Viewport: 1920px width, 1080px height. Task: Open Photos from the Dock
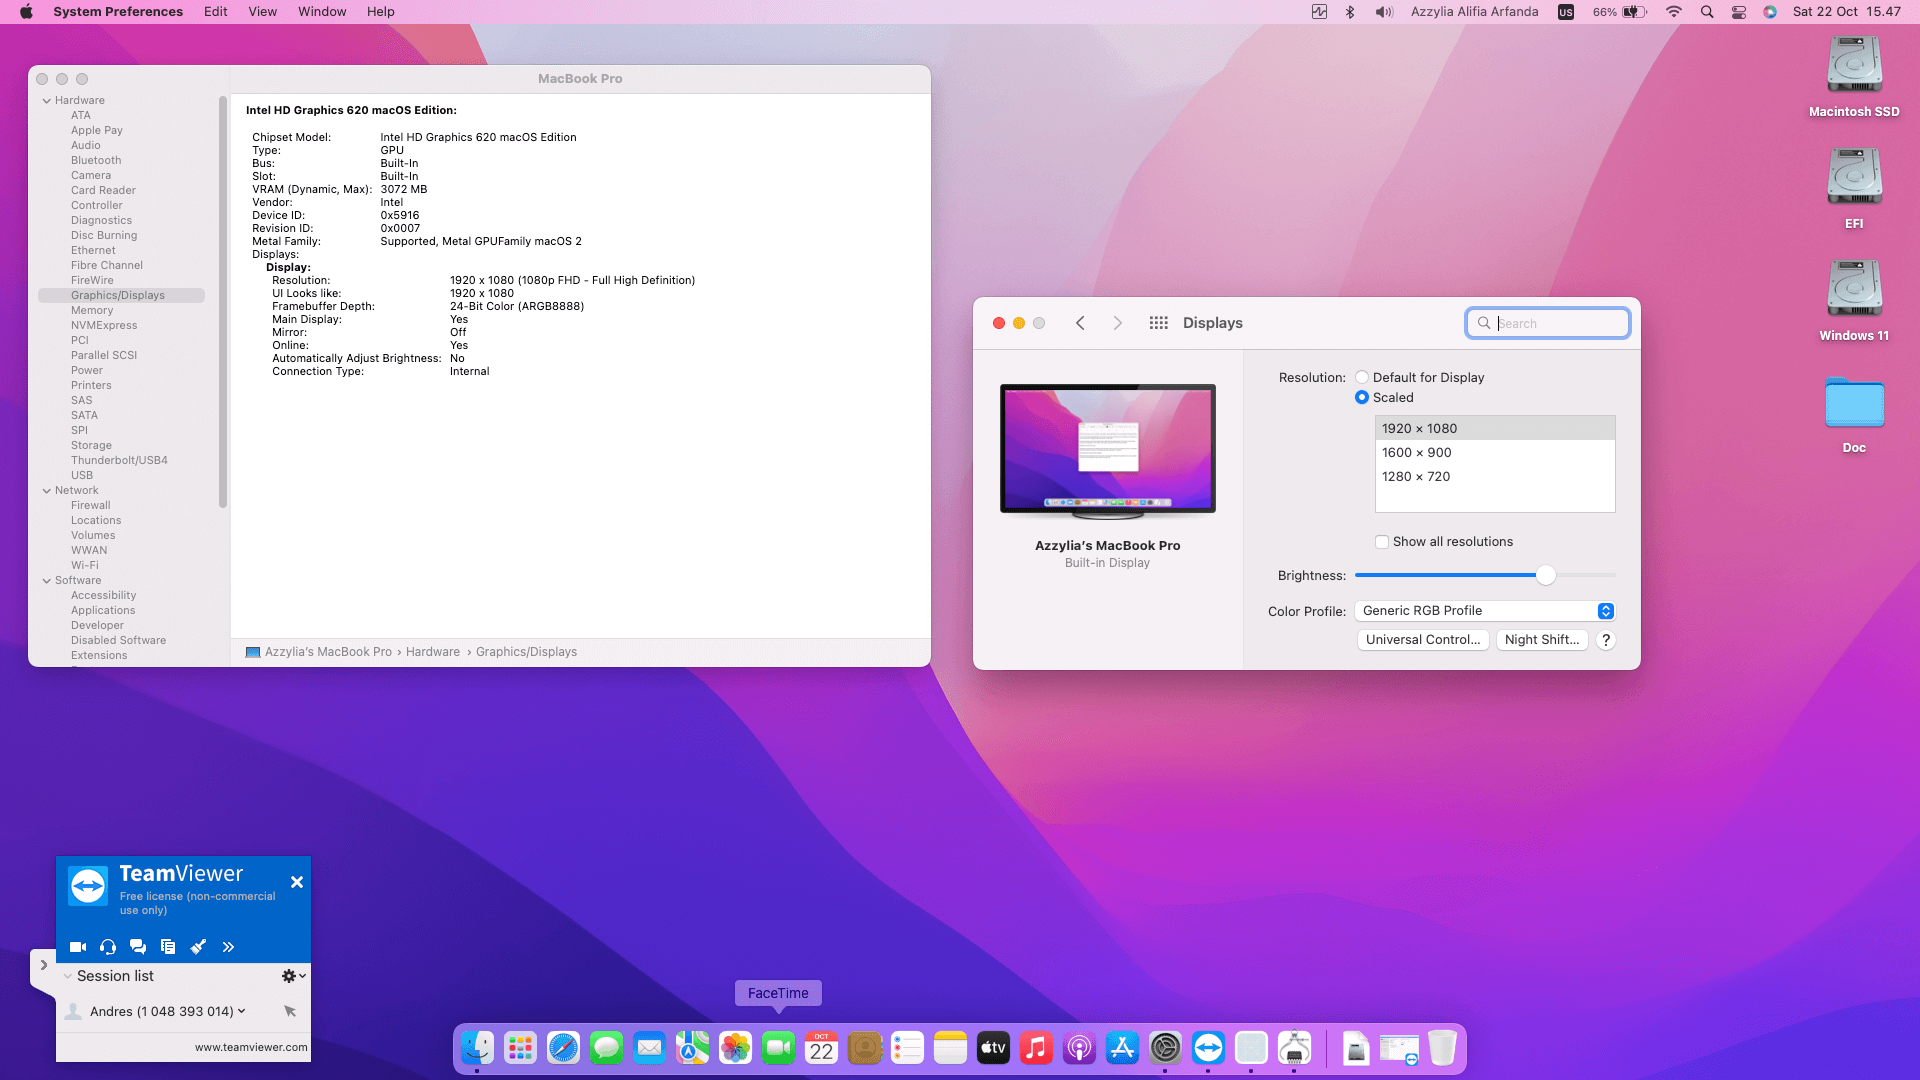coord(735,1048)
